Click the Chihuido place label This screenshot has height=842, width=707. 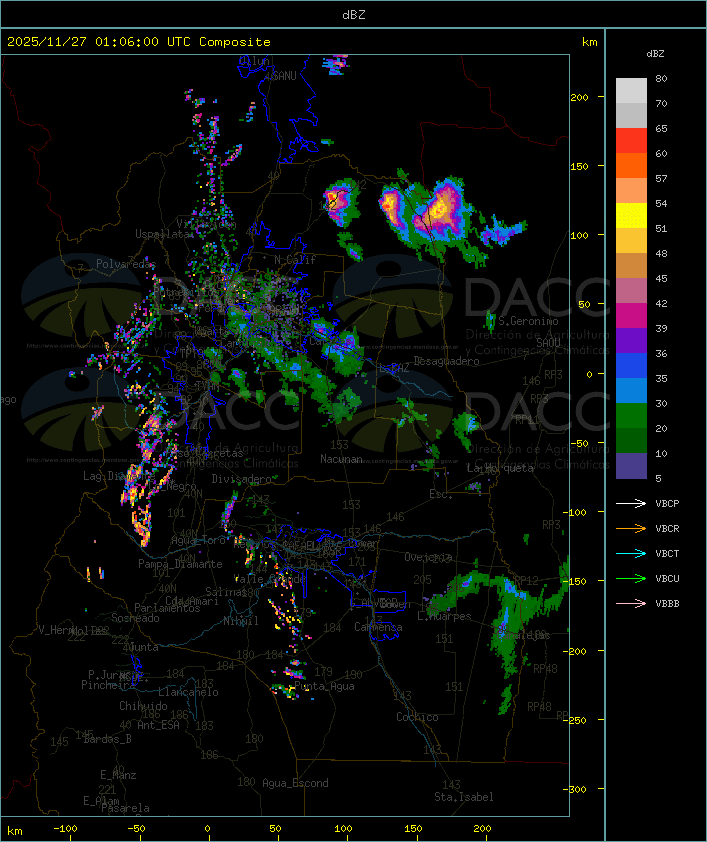coord(143,706)
